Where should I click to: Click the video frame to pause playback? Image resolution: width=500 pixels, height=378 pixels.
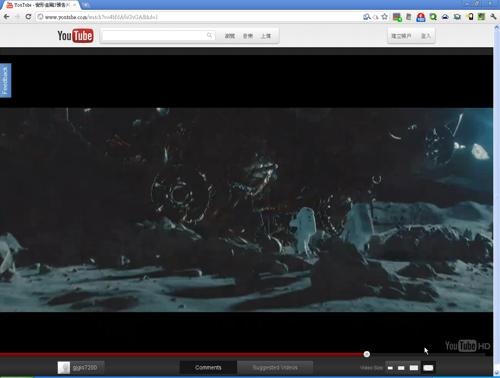click(246, 210)
